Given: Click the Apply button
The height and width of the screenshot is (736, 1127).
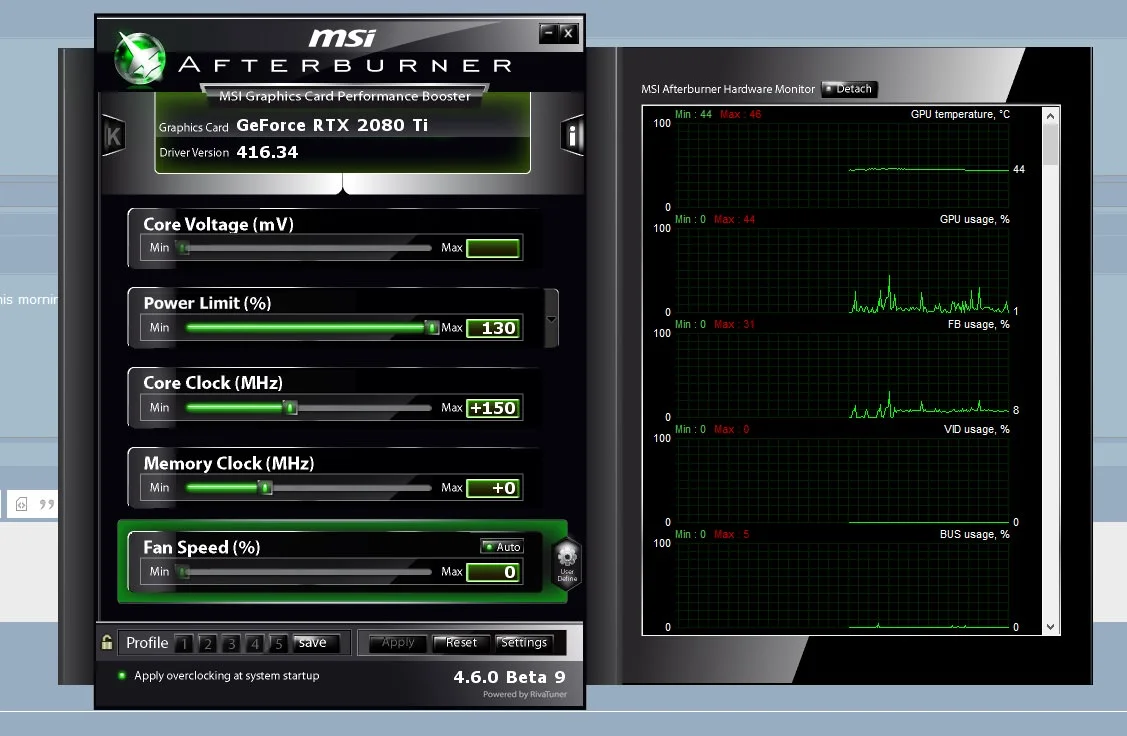Looking at the screenshot, I should click(x=398, y=643).
